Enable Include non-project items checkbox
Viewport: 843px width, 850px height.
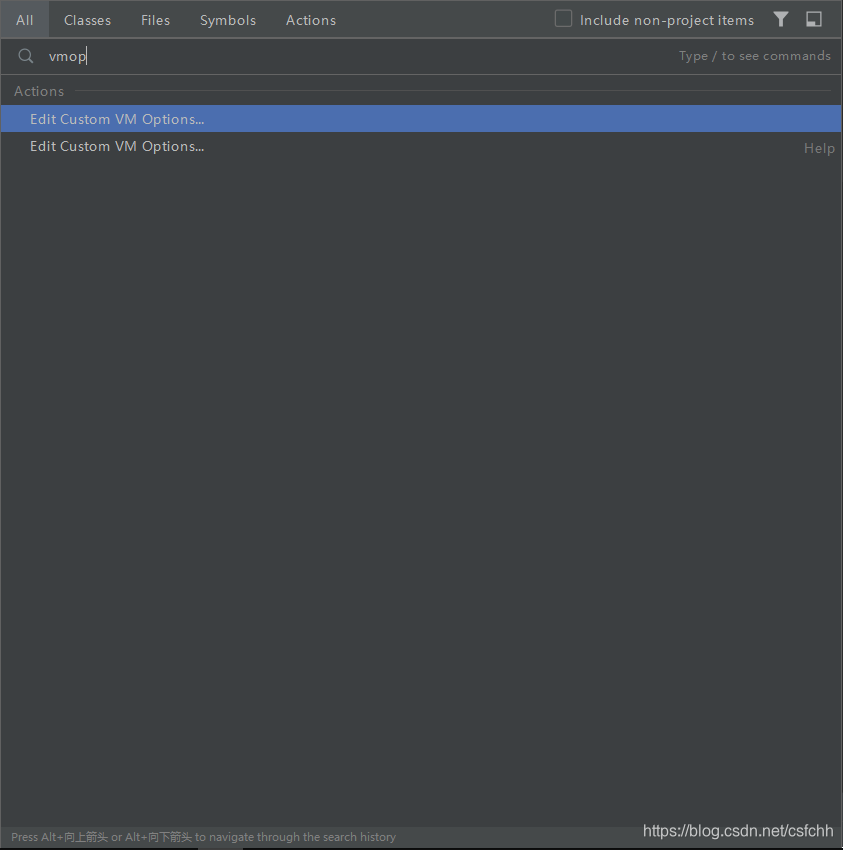pos(563,19)
